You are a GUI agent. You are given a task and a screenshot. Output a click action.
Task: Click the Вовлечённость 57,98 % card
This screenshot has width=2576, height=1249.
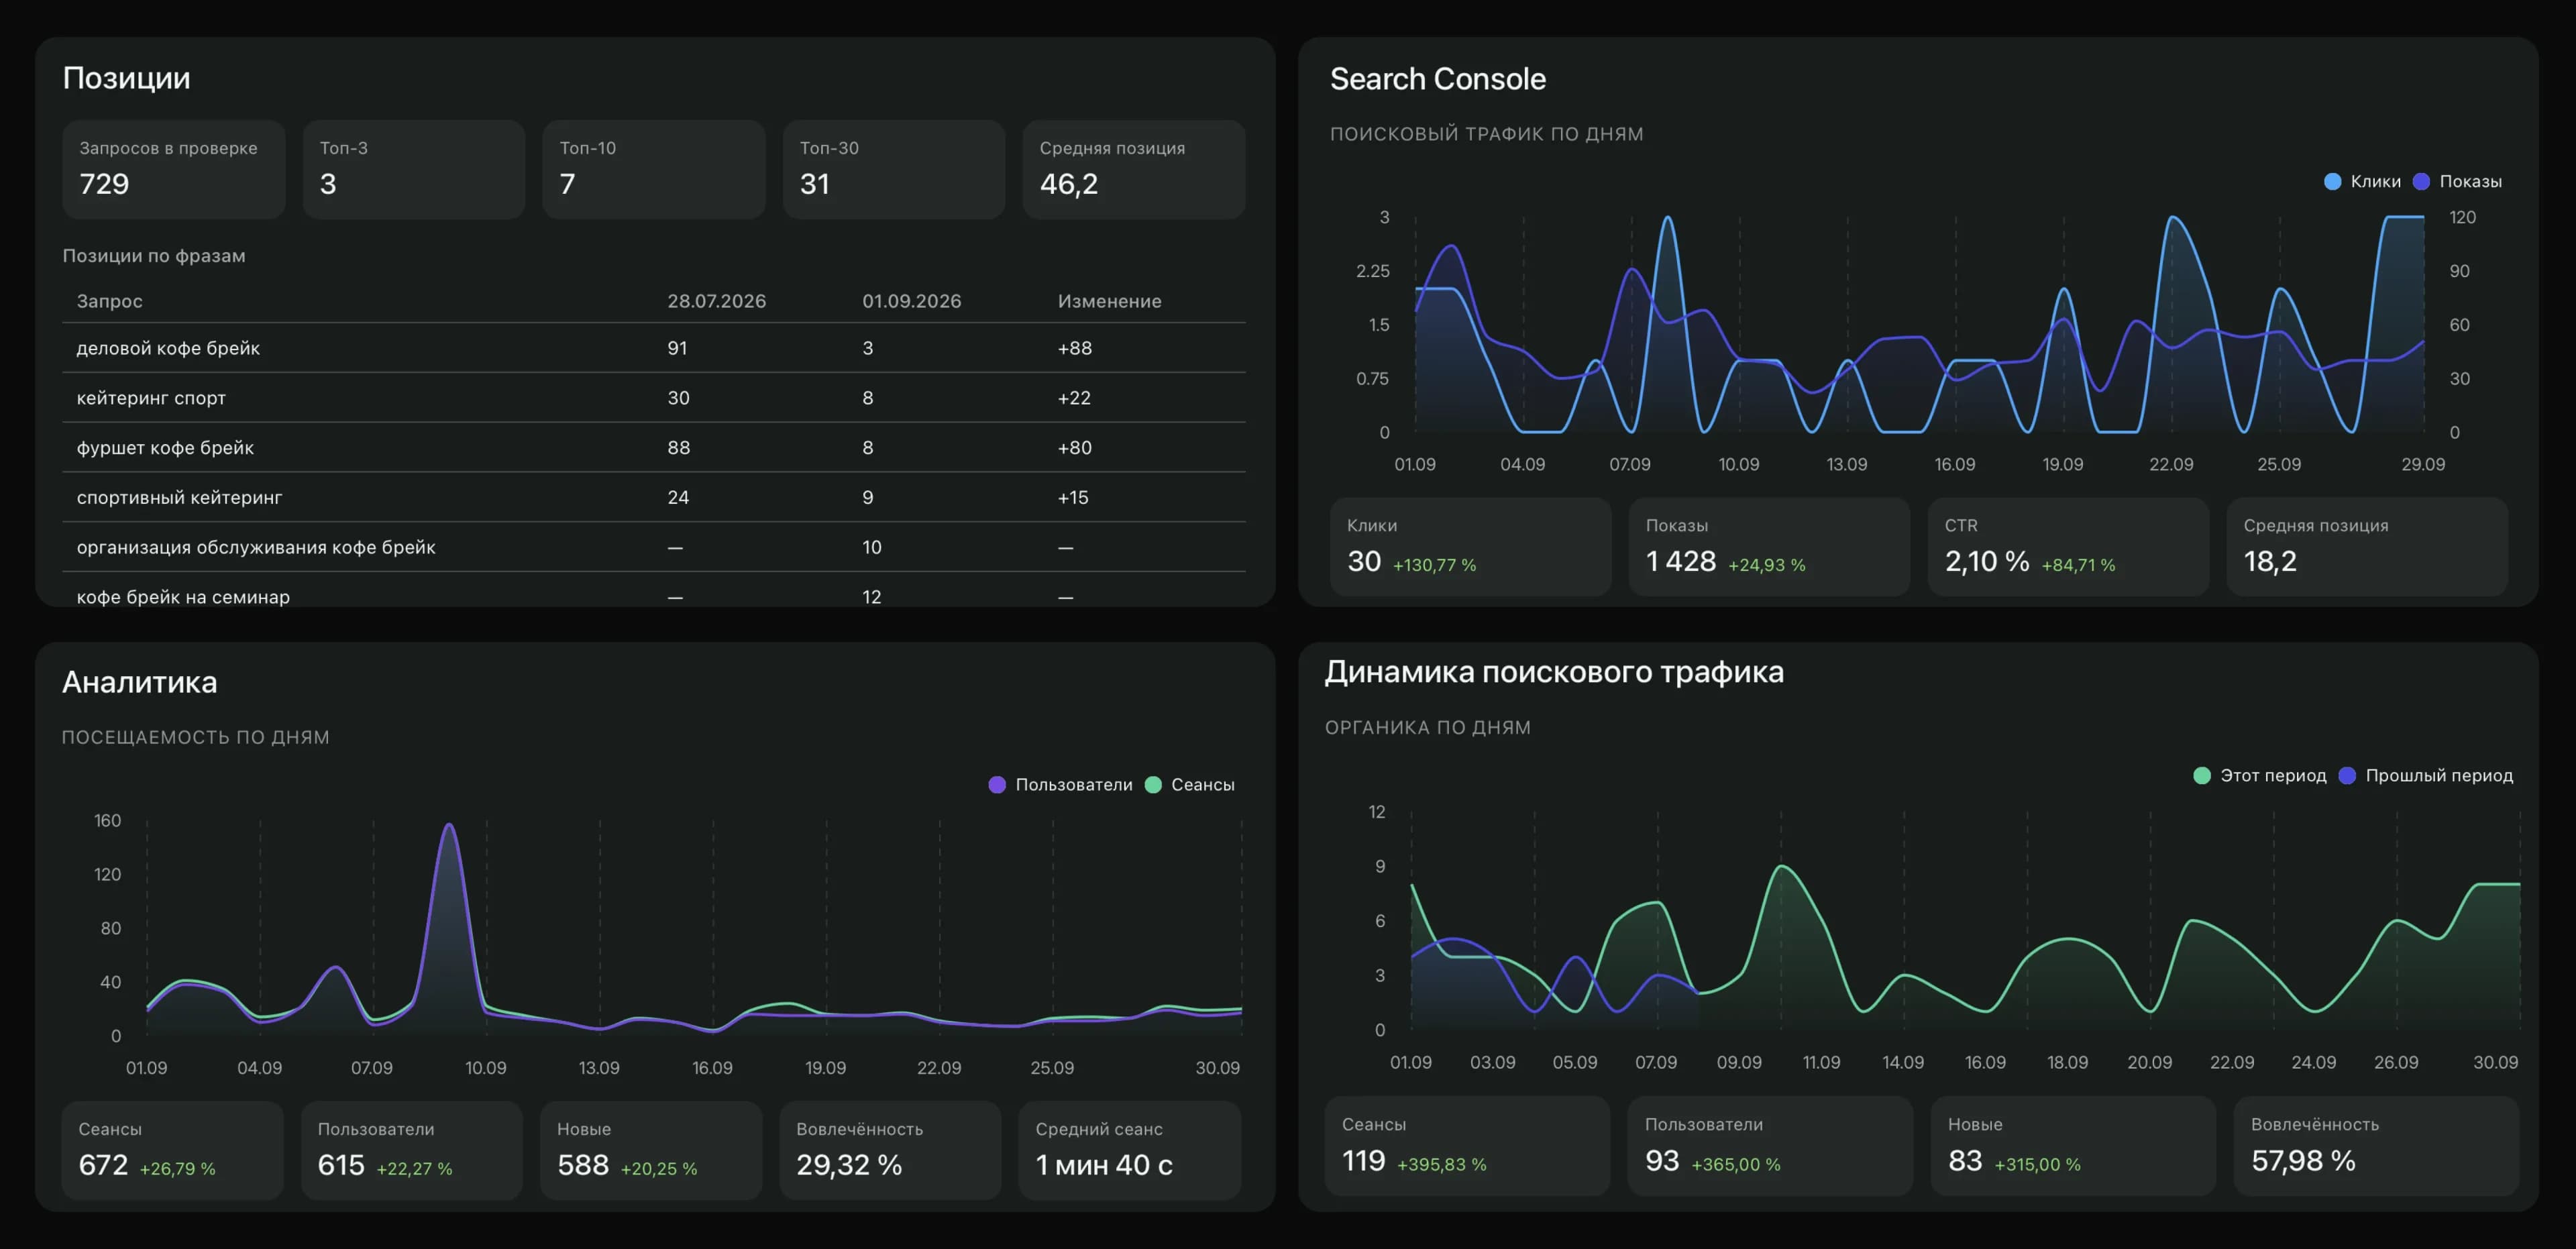(2377, 1146)
